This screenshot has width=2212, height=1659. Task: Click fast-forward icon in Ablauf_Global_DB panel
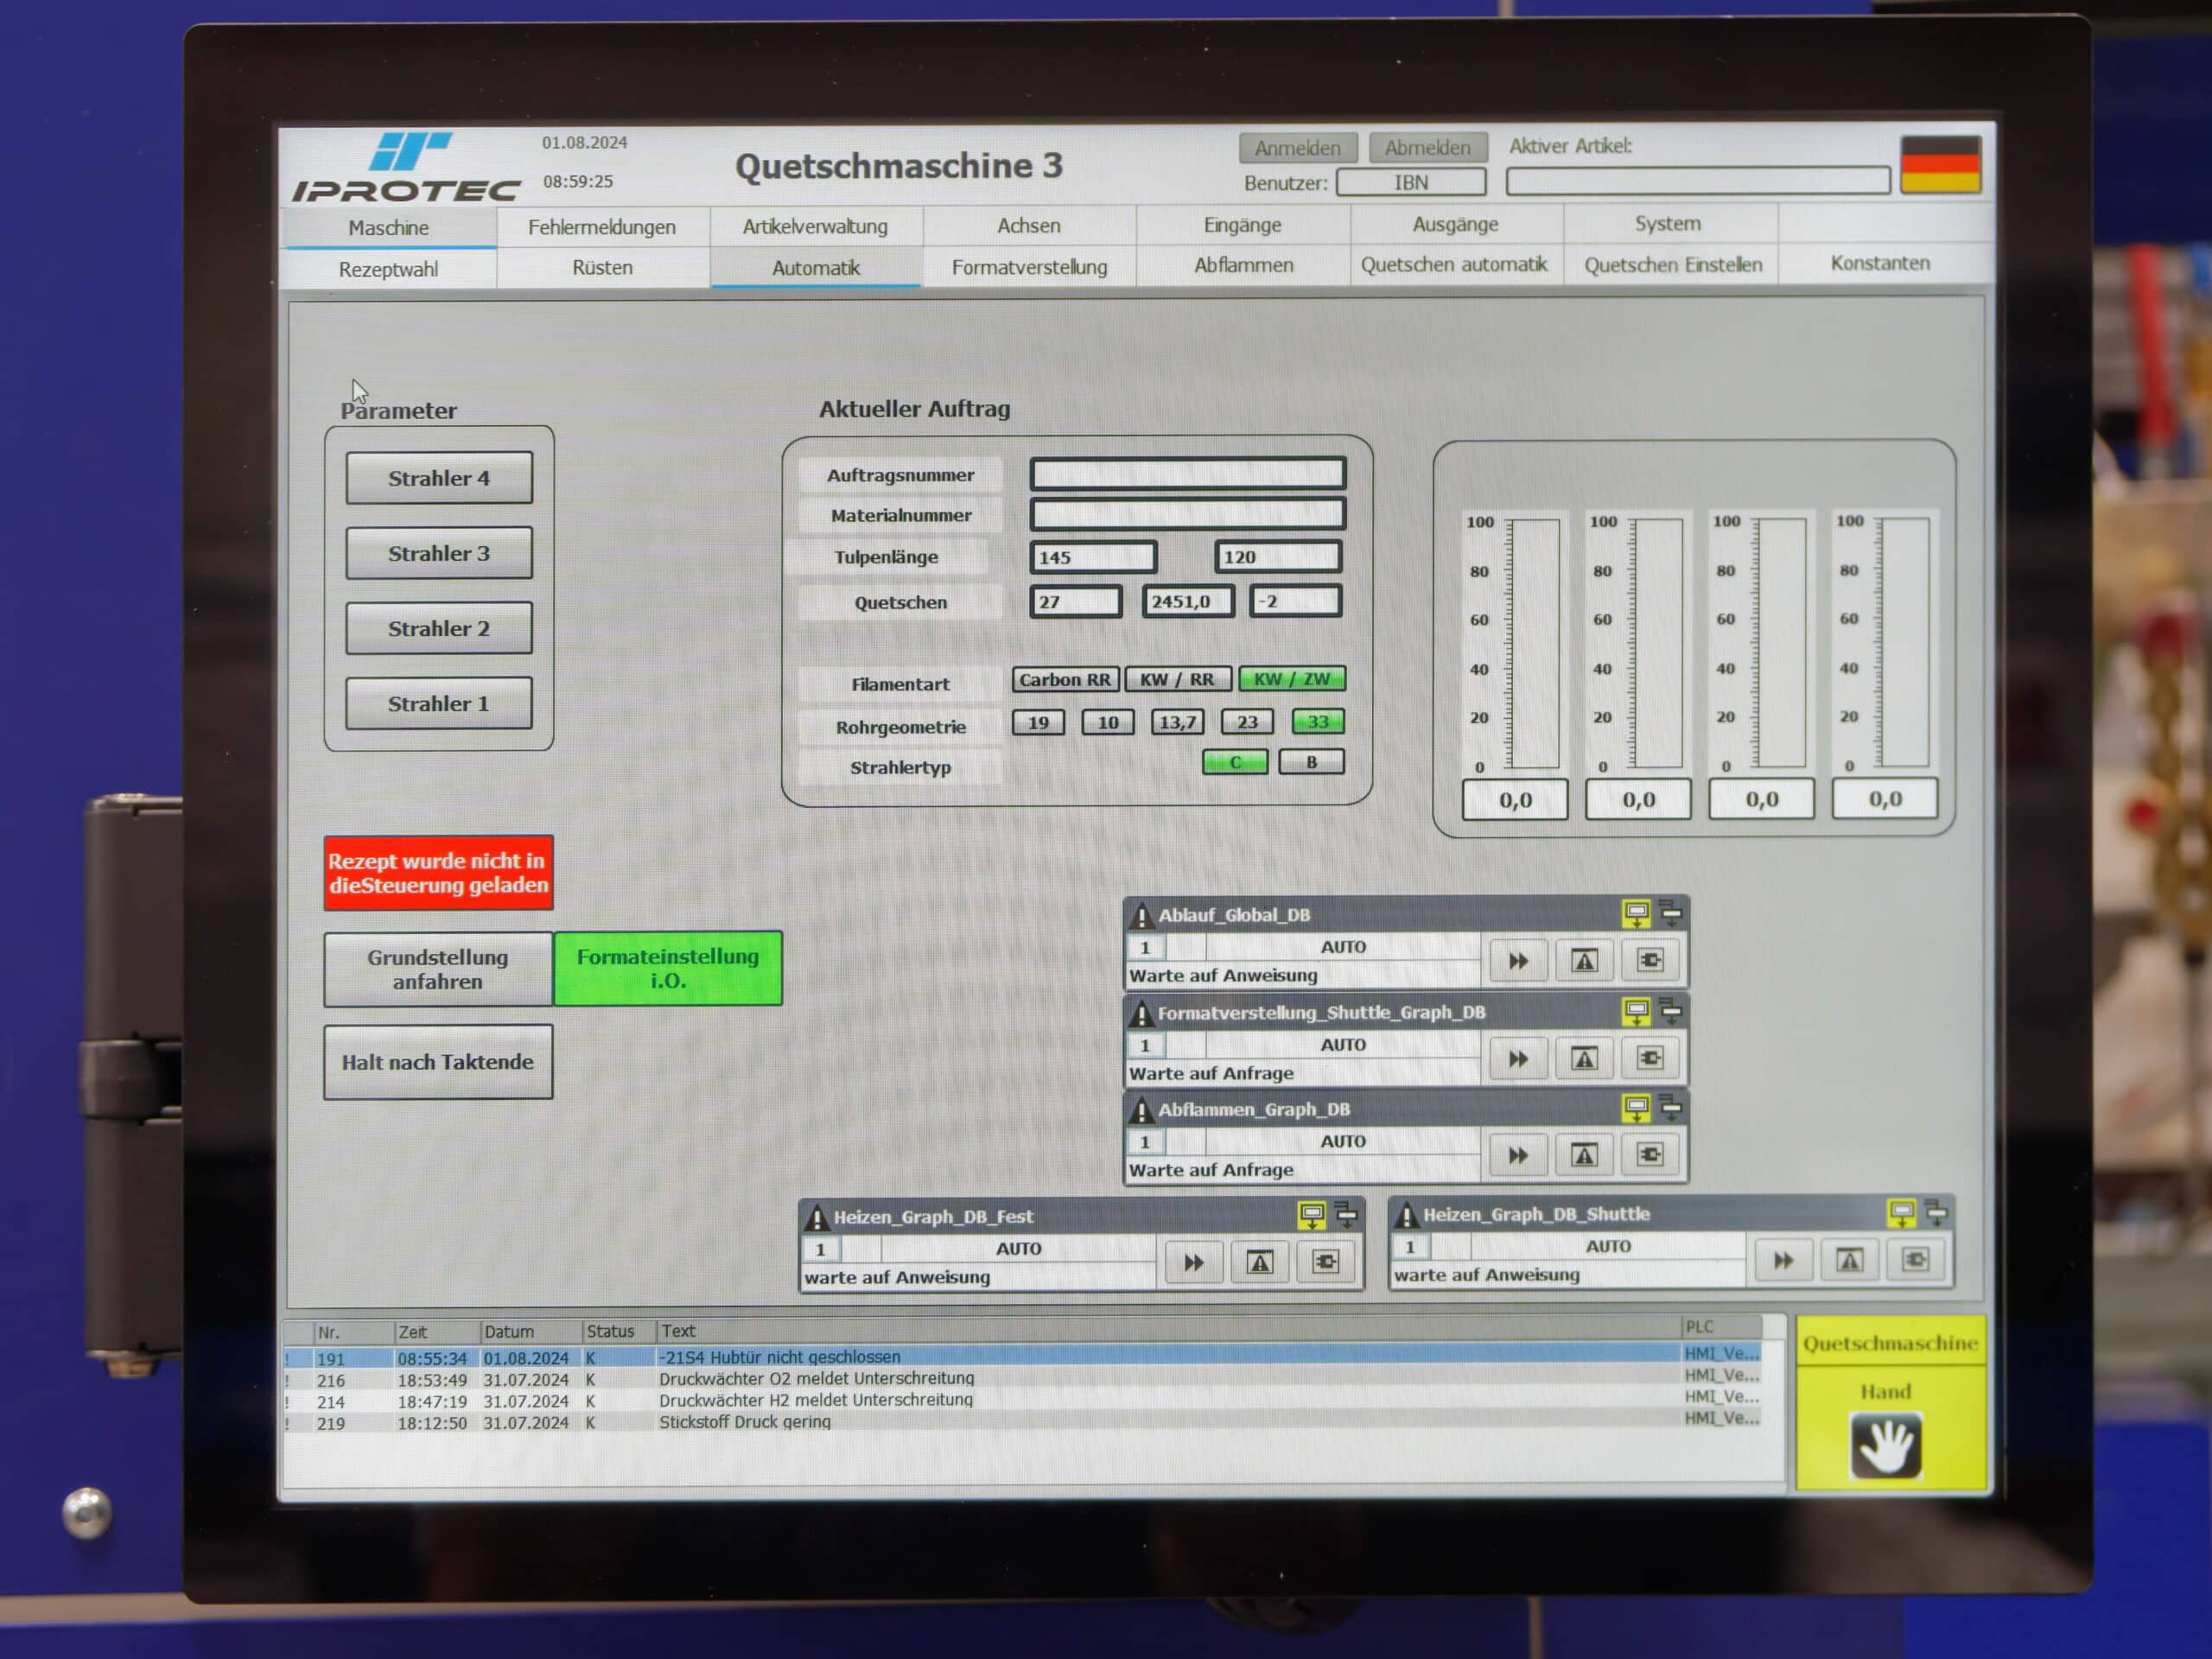(x=1518, y=961)
